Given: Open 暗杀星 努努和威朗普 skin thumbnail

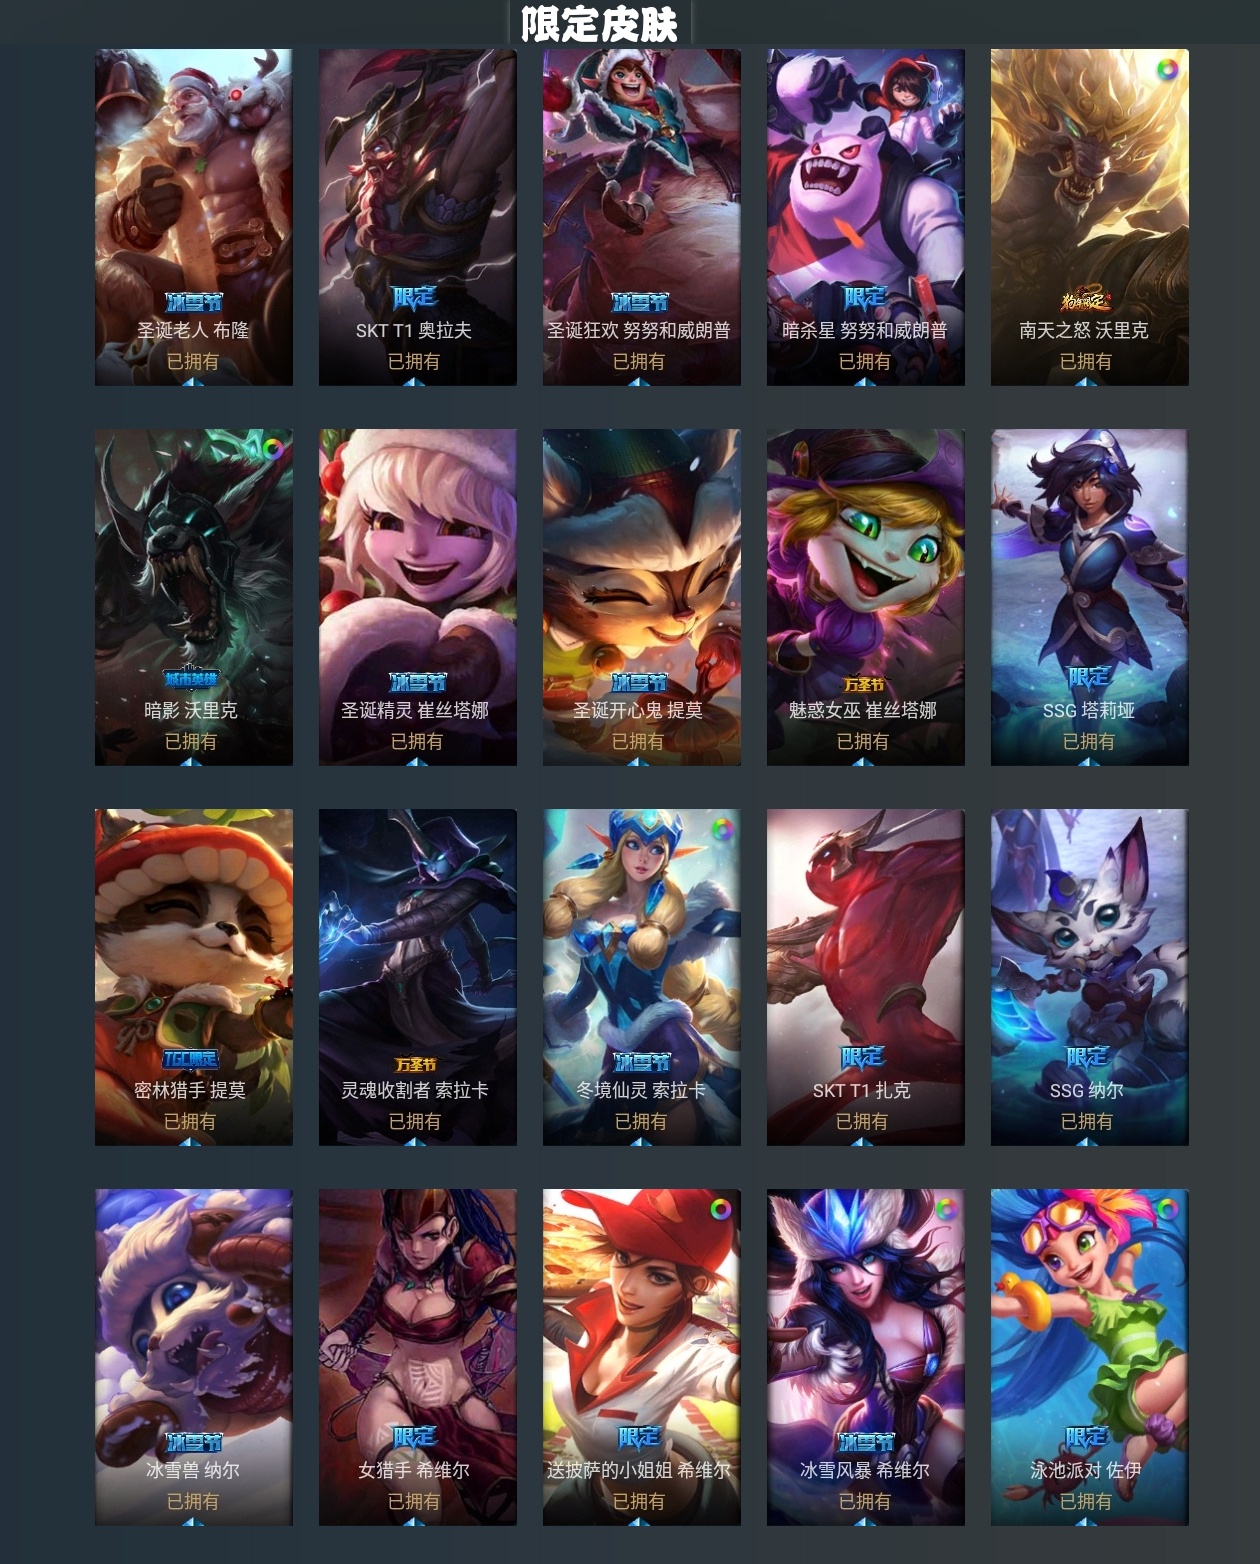Looking at the screenshot, I should click(866, 217).
